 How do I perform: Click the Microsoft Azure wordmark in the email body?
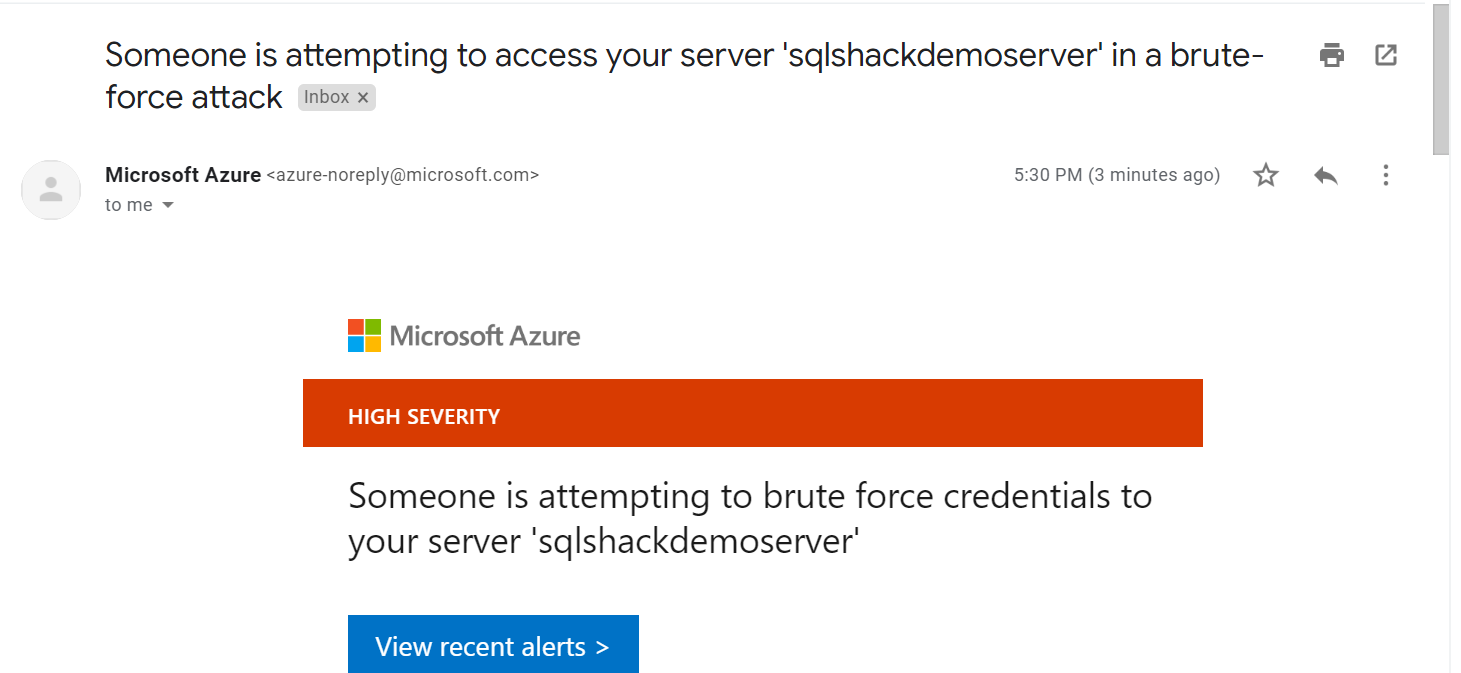point(485,336)
